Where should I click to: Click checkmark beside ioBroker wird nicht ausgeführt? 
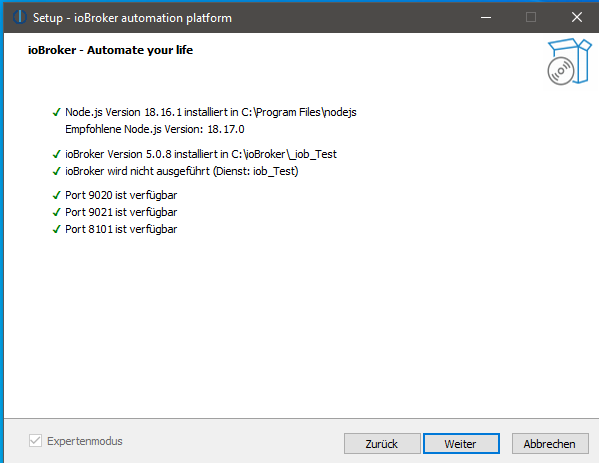pos(56,171)
